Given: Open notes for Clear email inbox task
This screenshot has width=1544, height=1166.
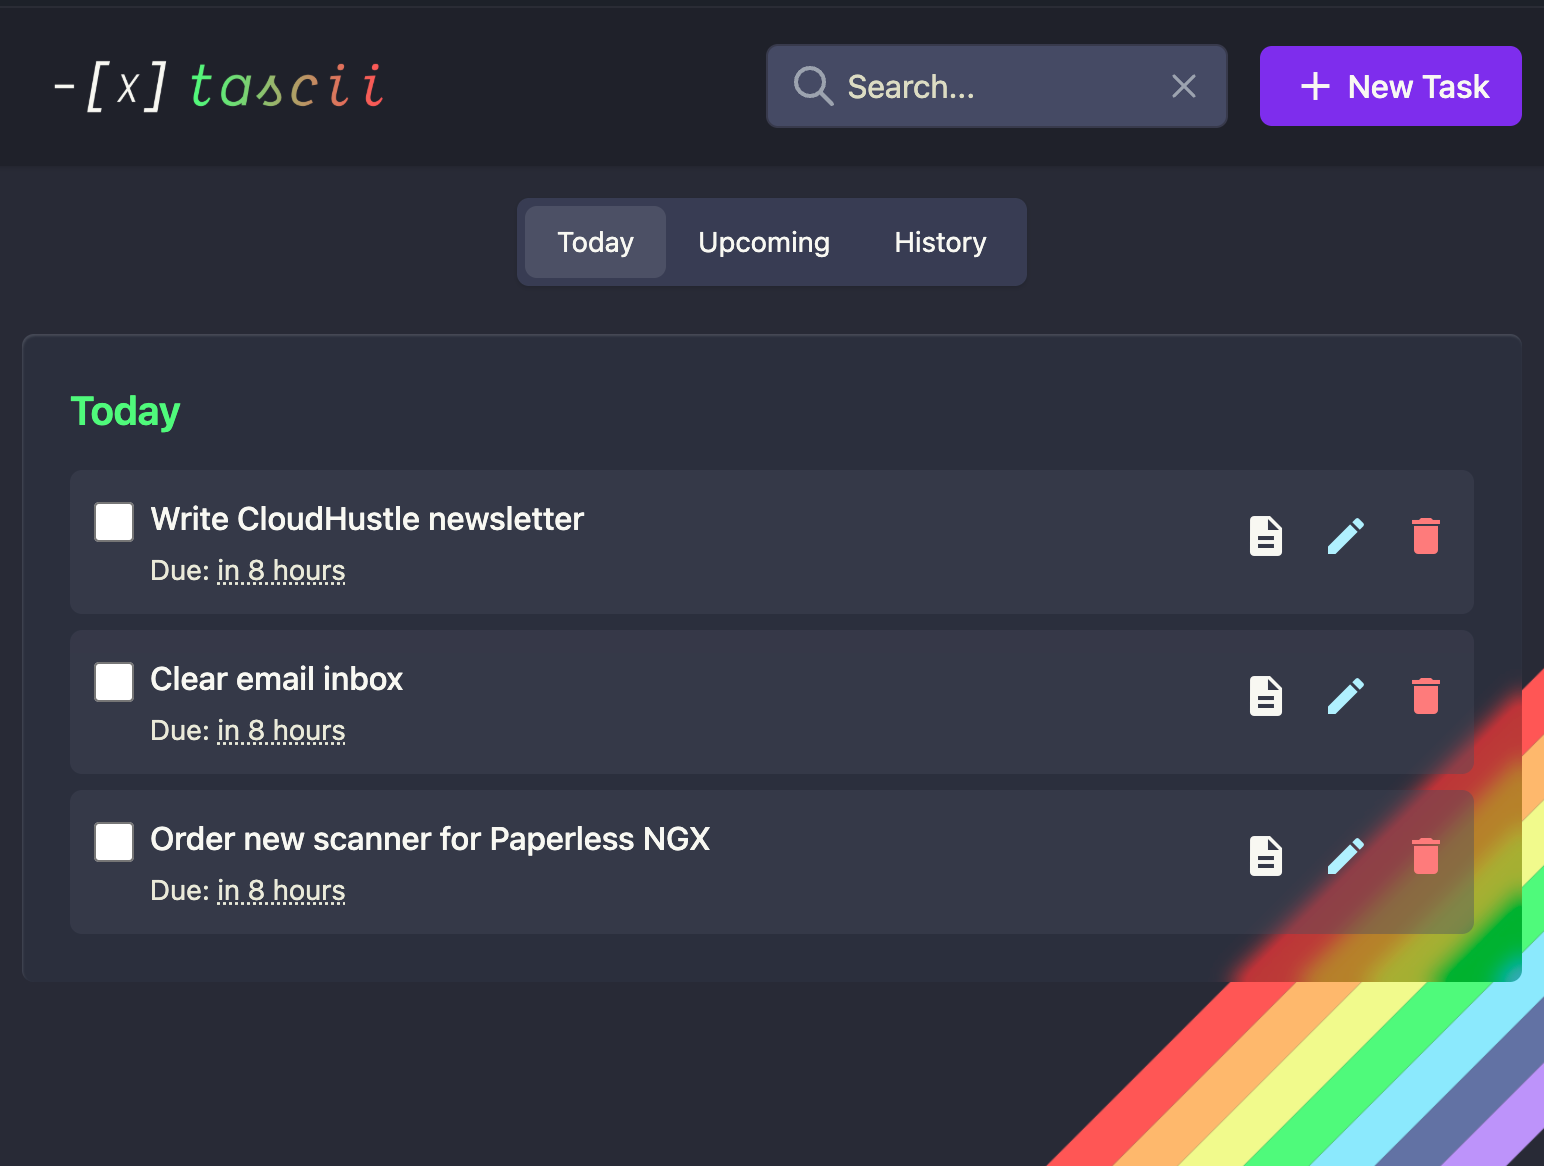Looking at the screenshot, I should point(1266,696).
